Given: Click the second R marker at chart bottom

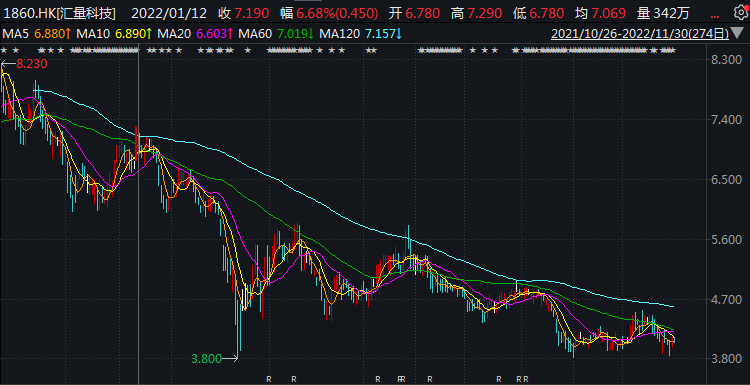Looking at the screenshot, I should coord(294,379).
